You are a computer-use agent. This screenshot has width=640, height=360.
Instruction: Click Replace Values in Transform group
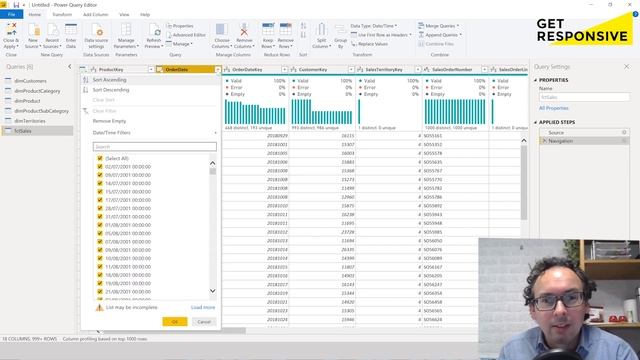click(370, 44)
